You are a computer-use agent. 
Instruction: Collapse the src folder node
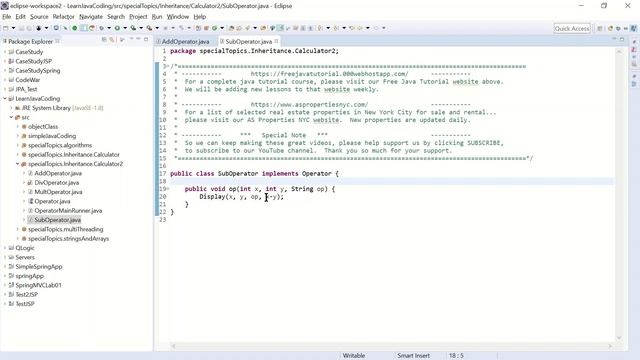pyautogui.click(x=11, y=117)
